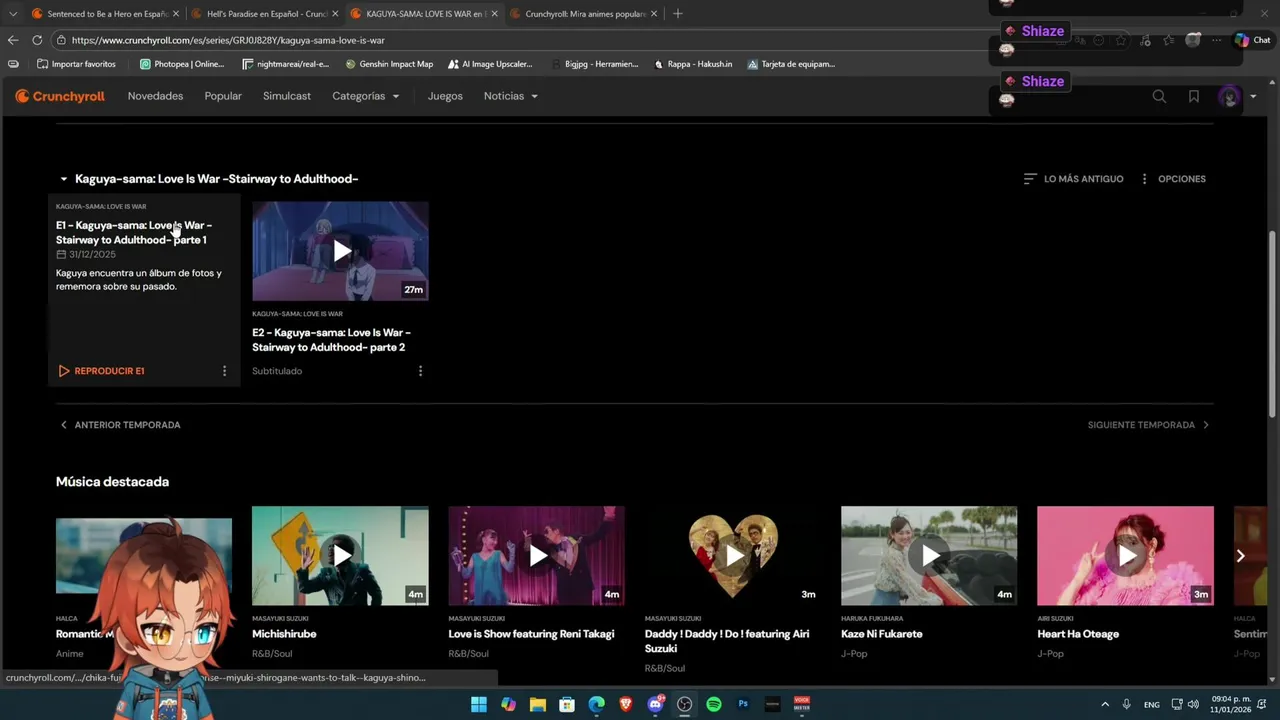Reload the current page

[x=37, y=40]
